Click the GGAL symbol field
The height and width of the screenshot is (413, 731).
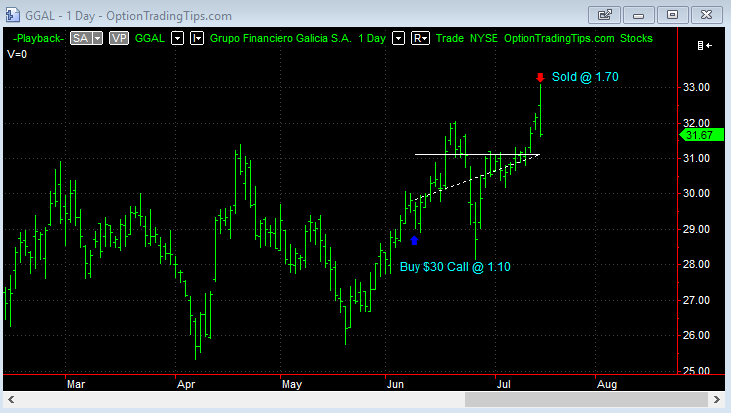tap(150, 38)
